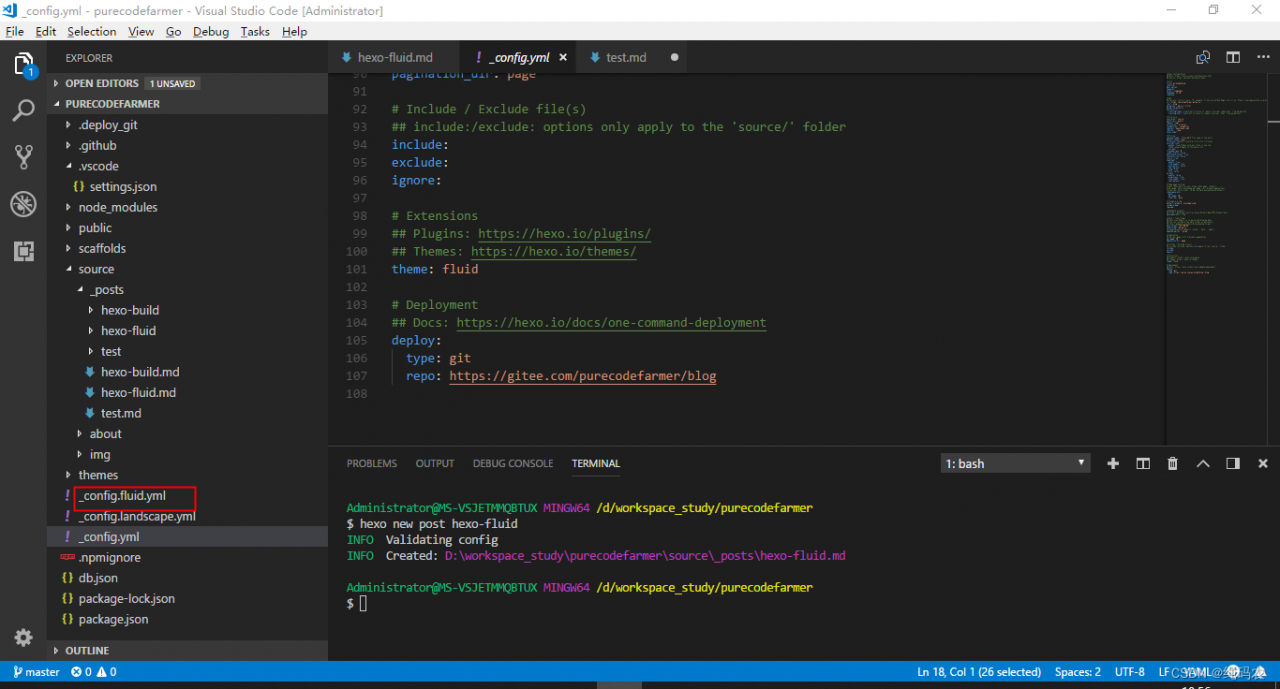This screenshot has width=1280, height=689.
Task: Open package.json in the explorer
Action: coord(113,619)
